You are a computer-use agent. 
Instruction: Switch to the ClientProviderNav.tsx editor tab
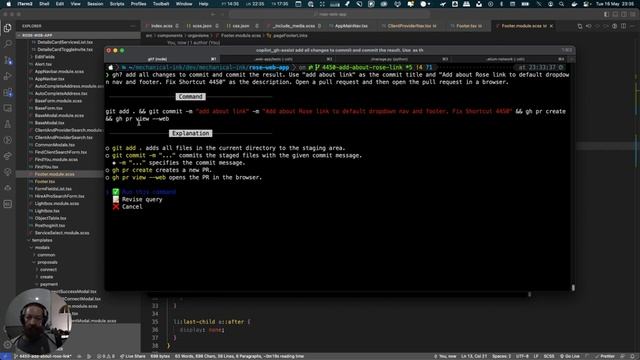point(411,26)
